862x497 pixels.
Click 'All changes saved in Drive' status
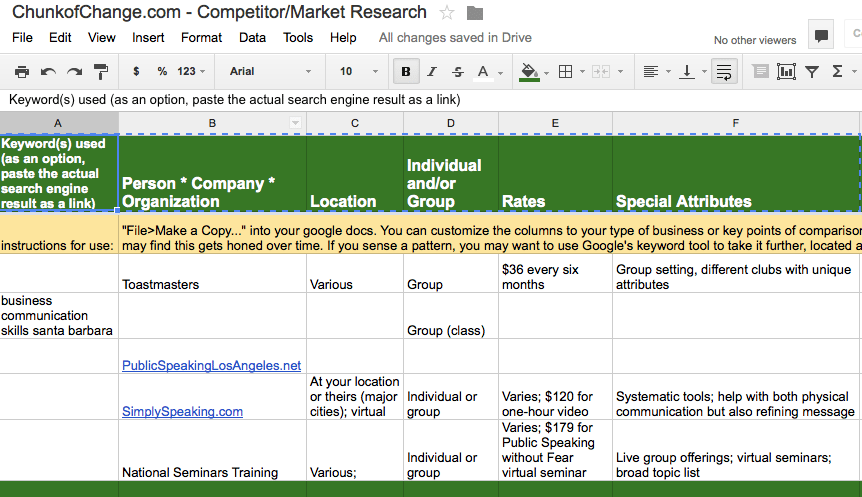455,37
